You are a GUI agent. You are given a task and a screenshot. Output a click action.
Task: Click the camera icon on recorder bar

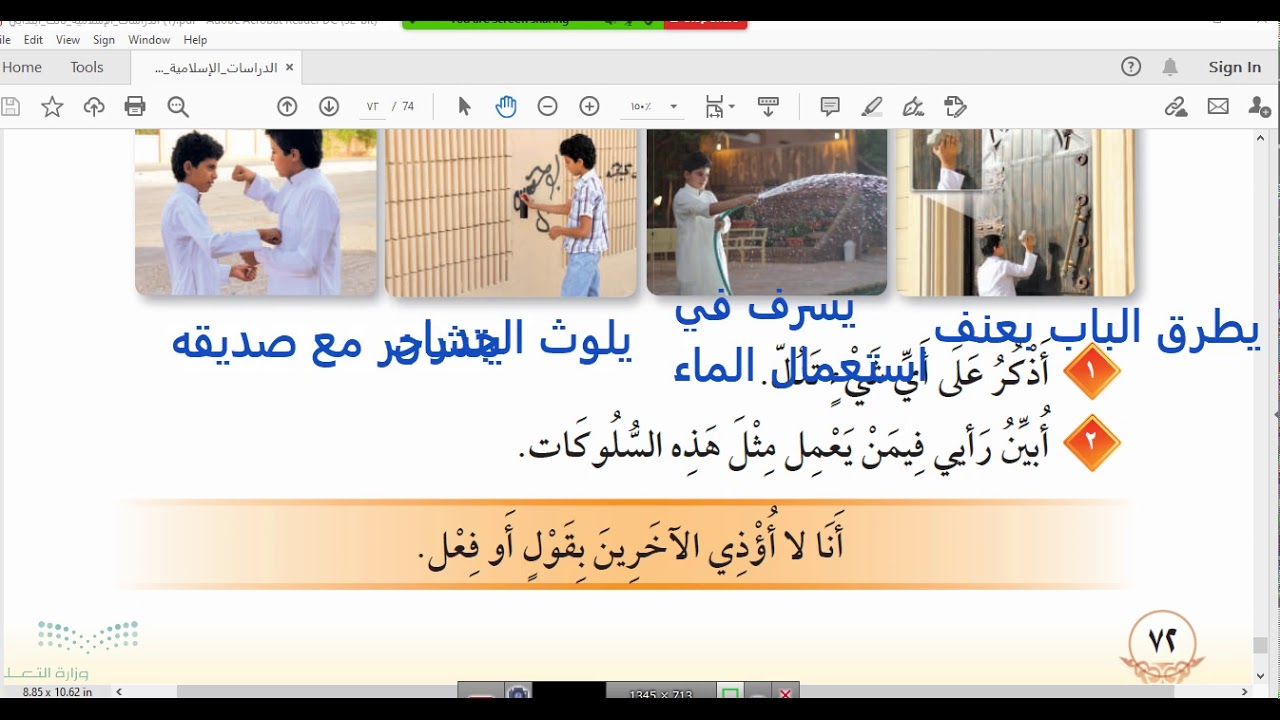coord(518,693)
